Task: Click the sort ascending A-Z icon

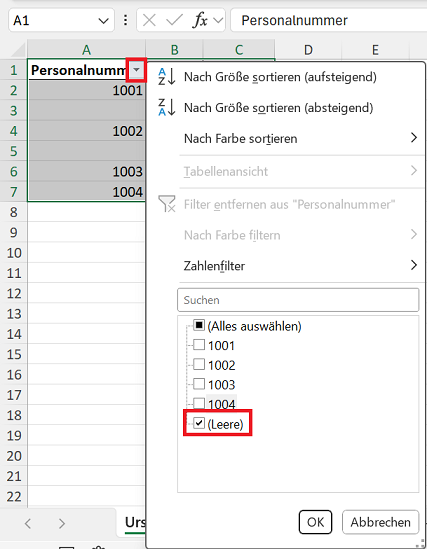Action: [x=167, y=77]
